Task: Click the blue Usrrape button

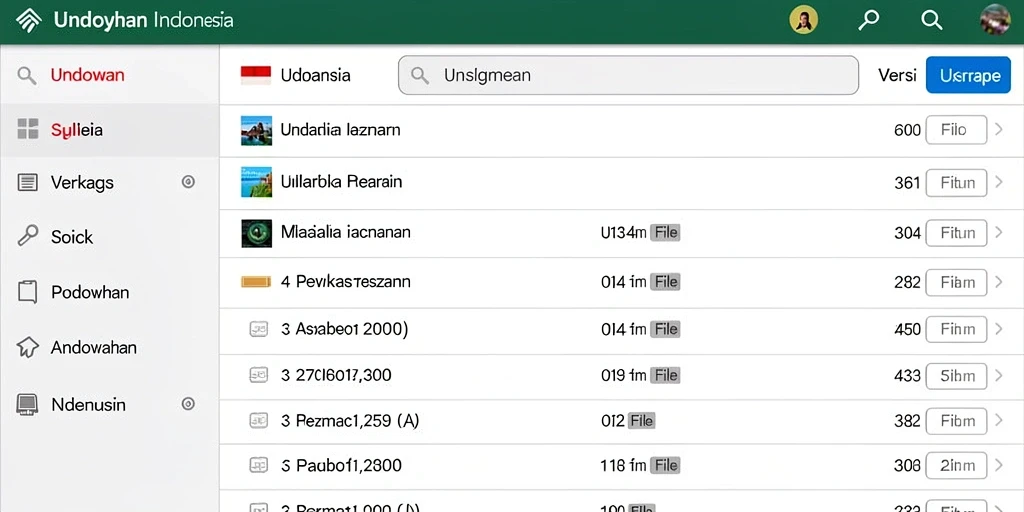Action: (968, 75)
